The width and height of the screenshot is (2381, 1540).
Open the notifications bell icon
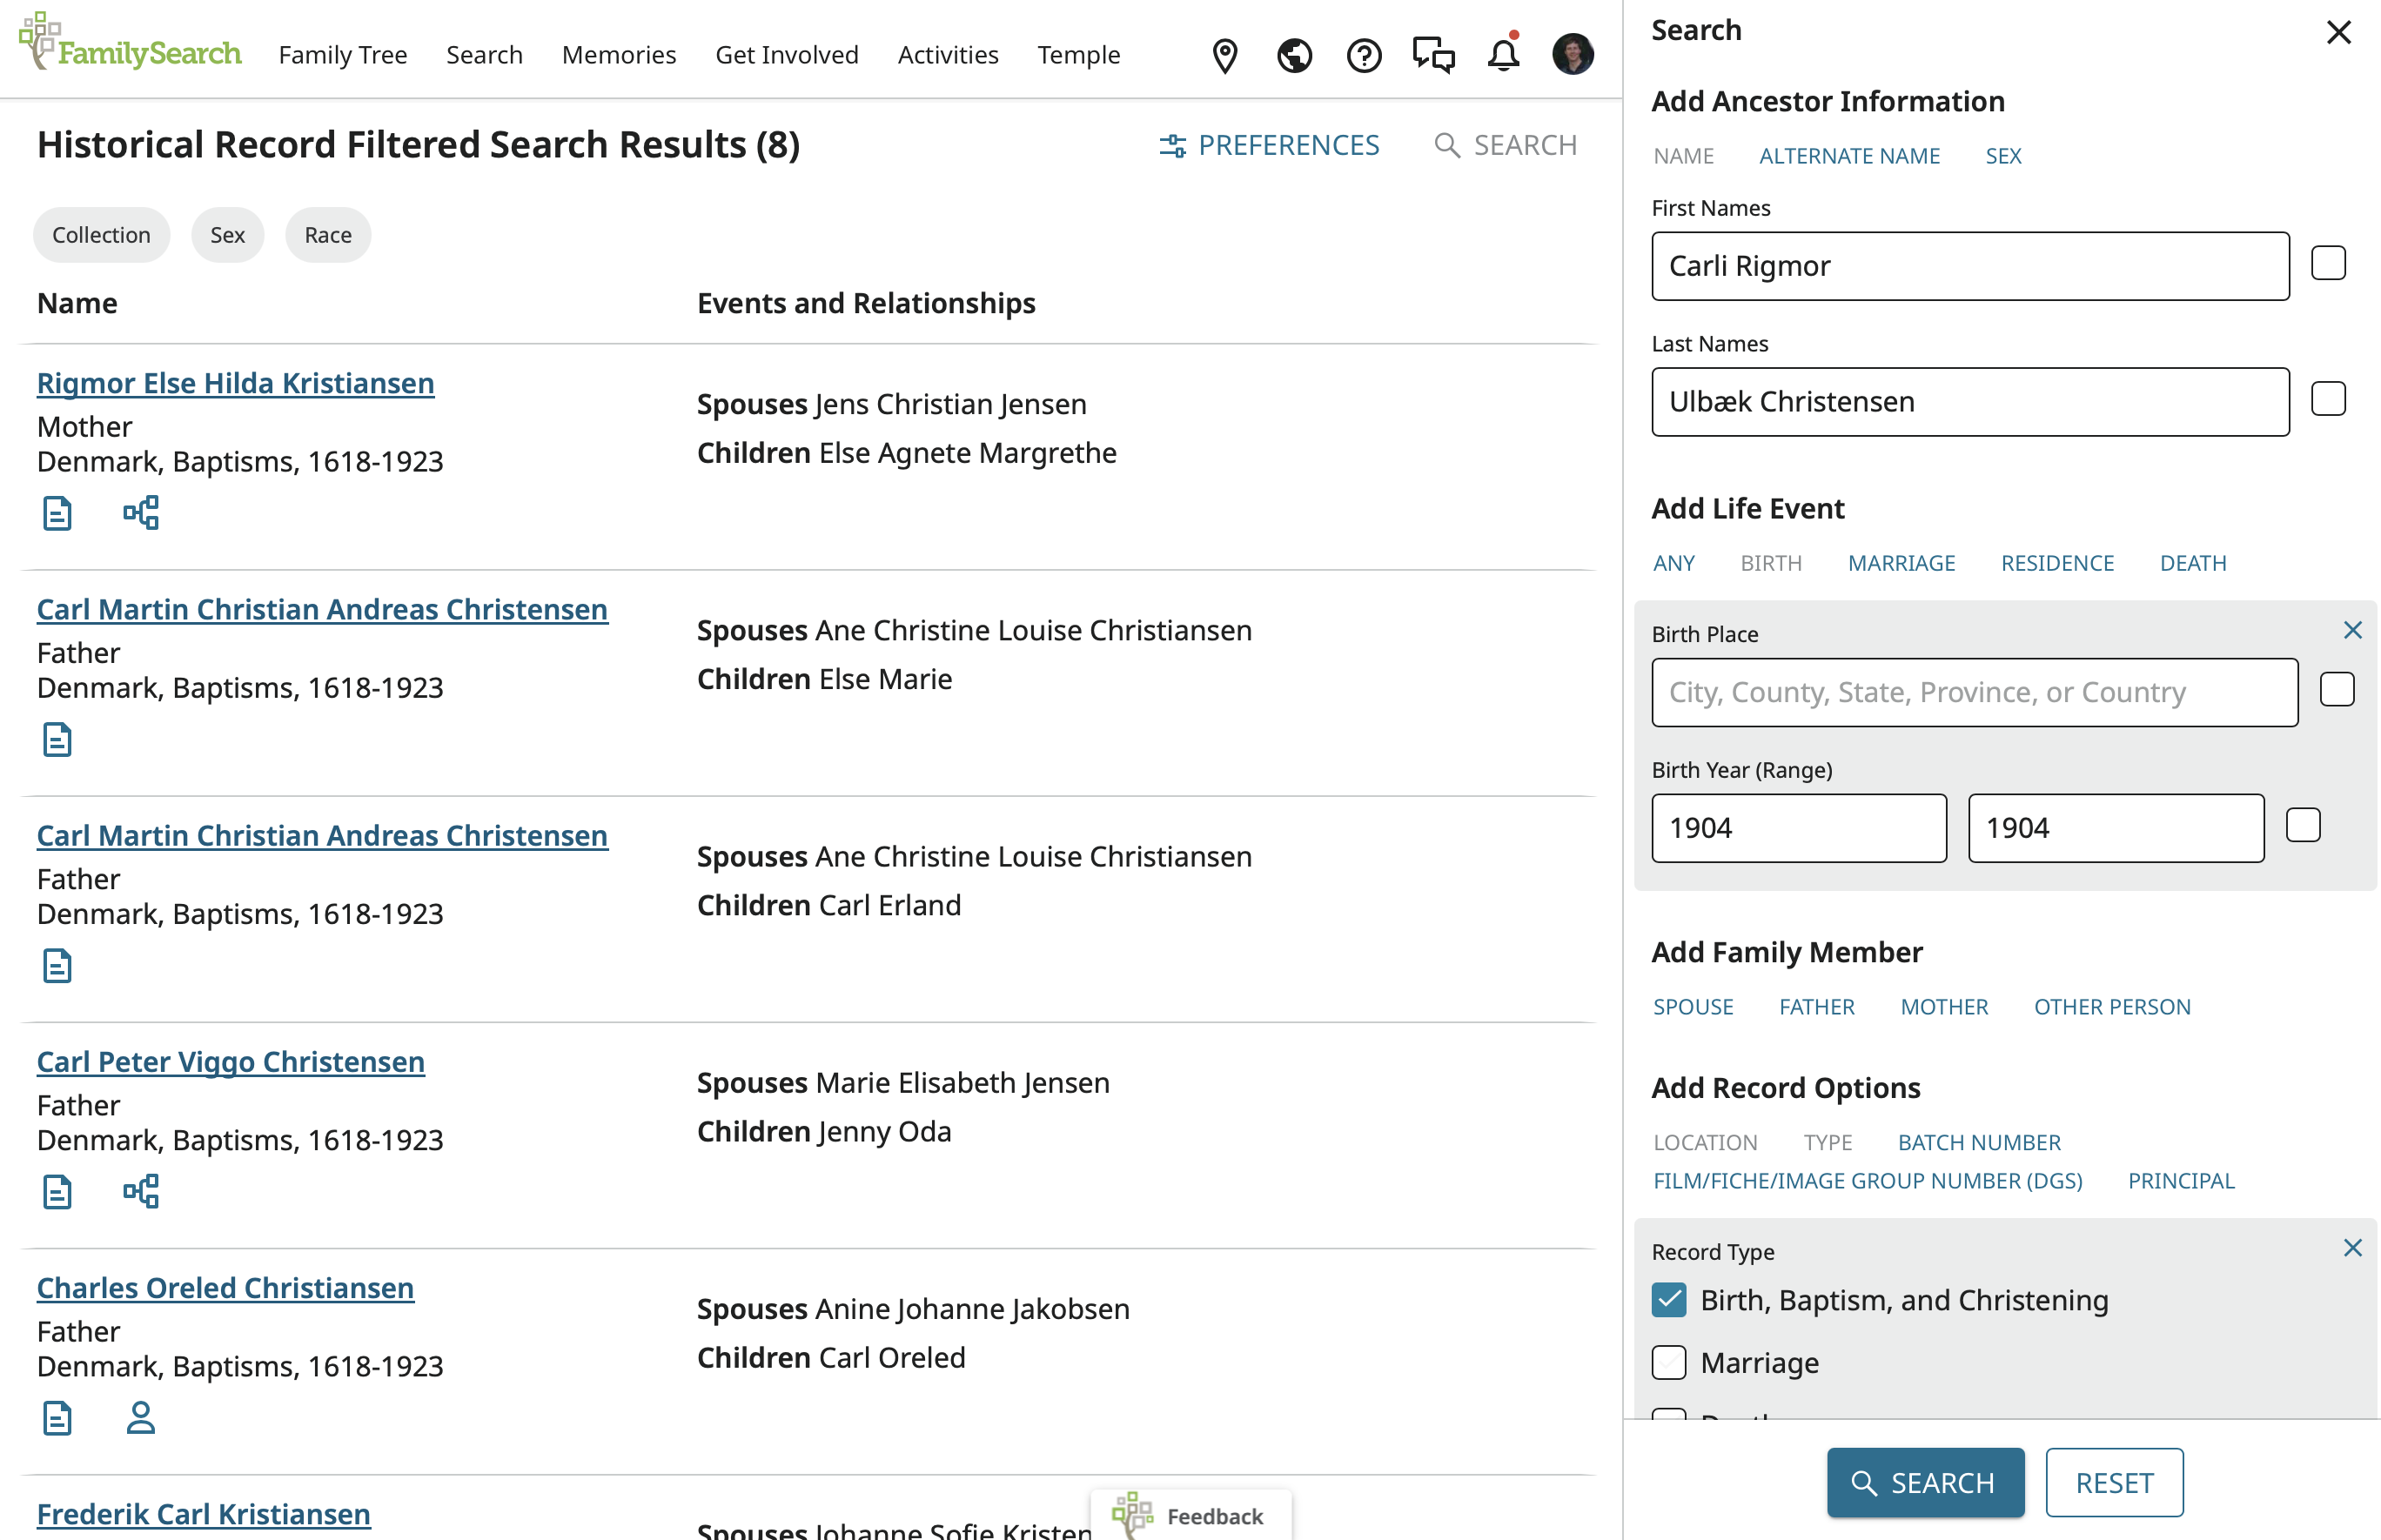pos(1502,55)
